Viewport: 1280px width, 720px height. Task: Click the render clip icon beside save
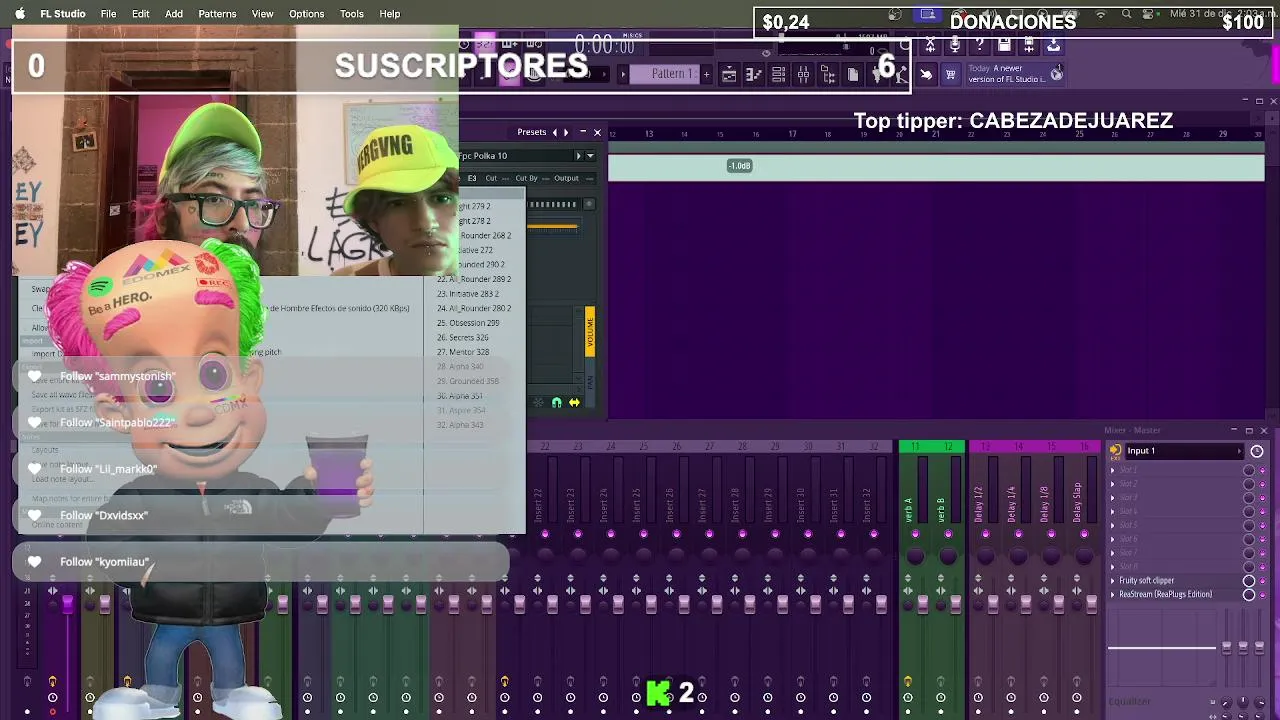(1029, 45)
